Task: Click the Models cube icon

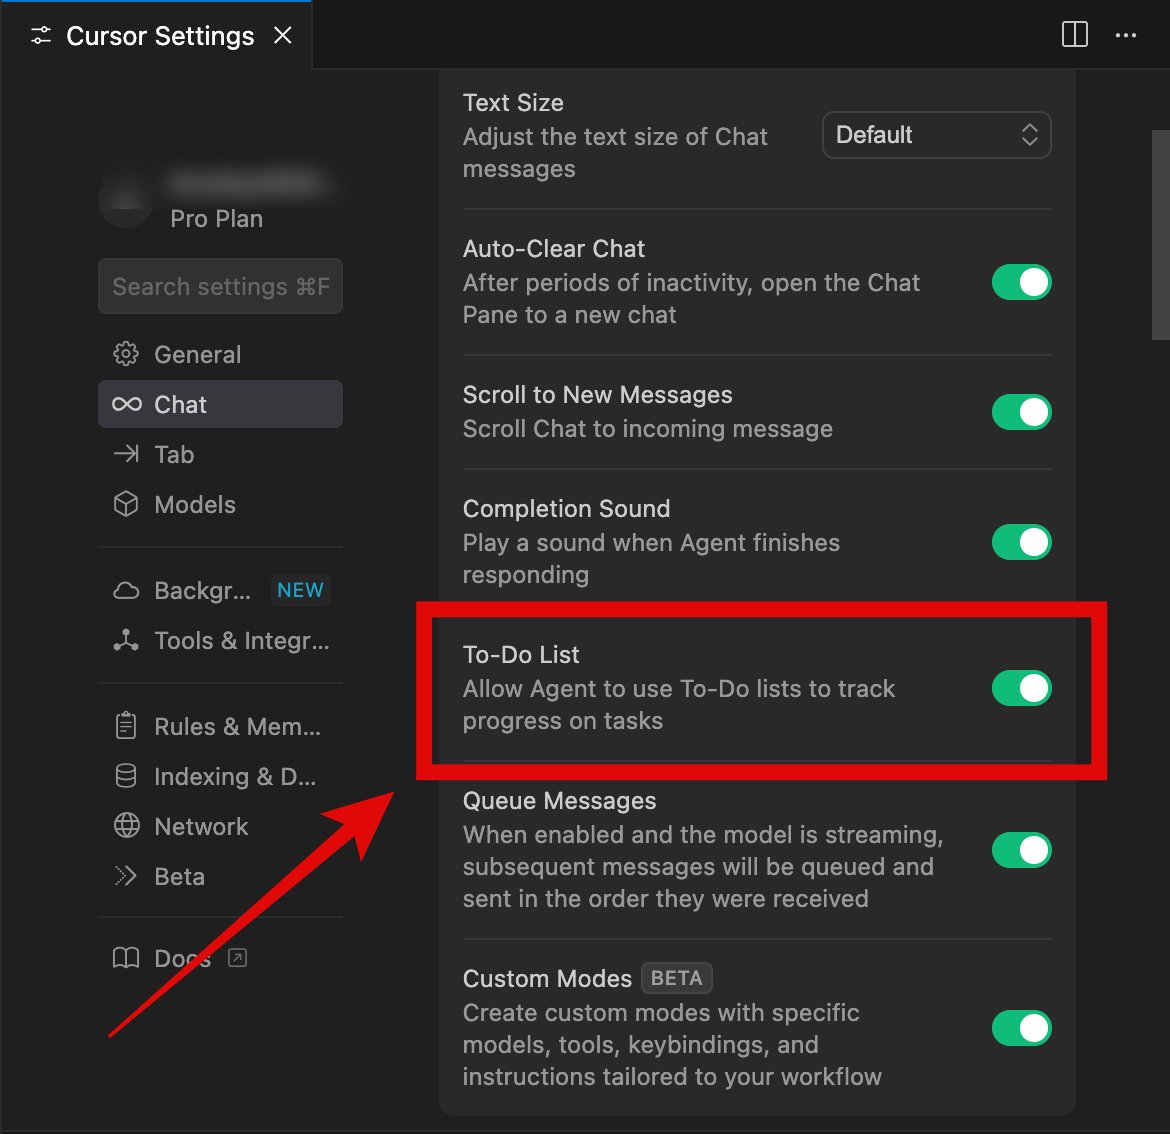Action: coord(125,504)
